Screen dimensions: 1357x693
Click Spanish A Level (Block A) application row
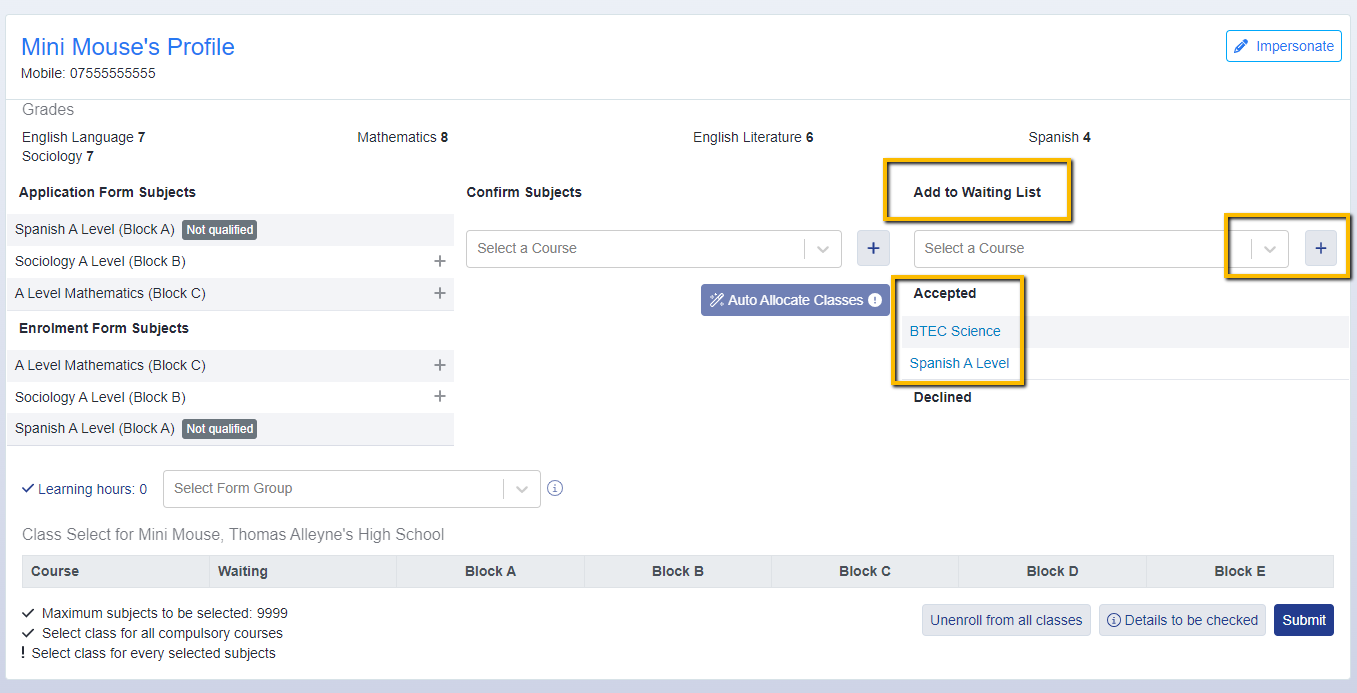230,229
